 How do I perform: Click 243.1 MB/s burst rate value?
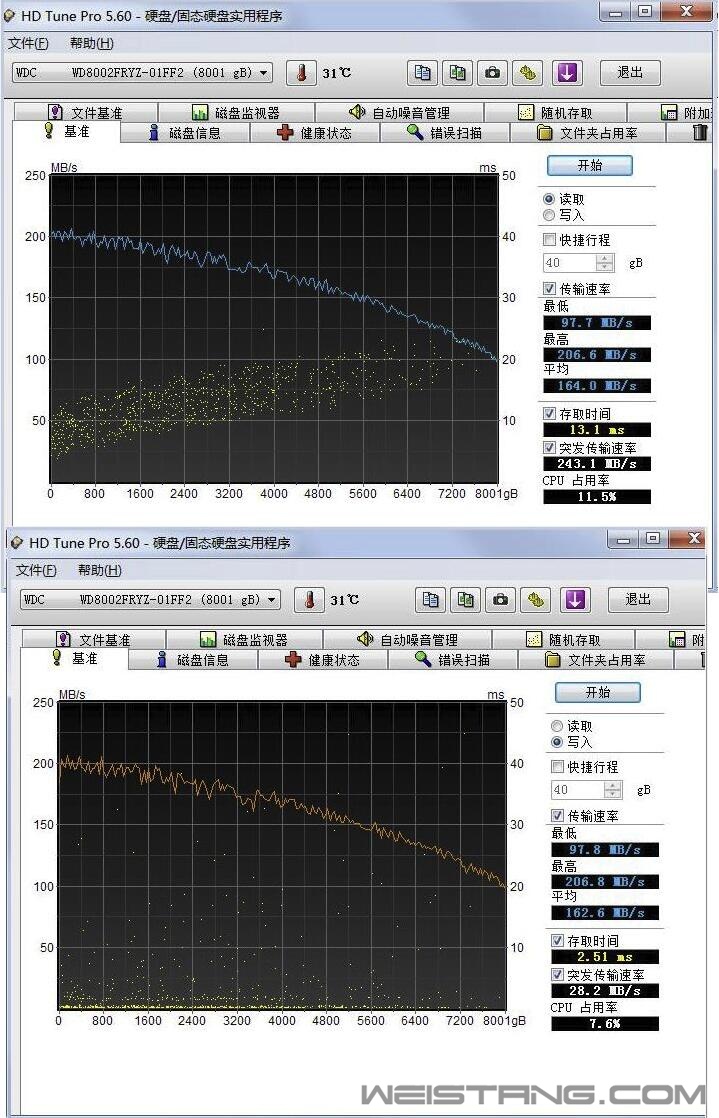tap(597, 463)
